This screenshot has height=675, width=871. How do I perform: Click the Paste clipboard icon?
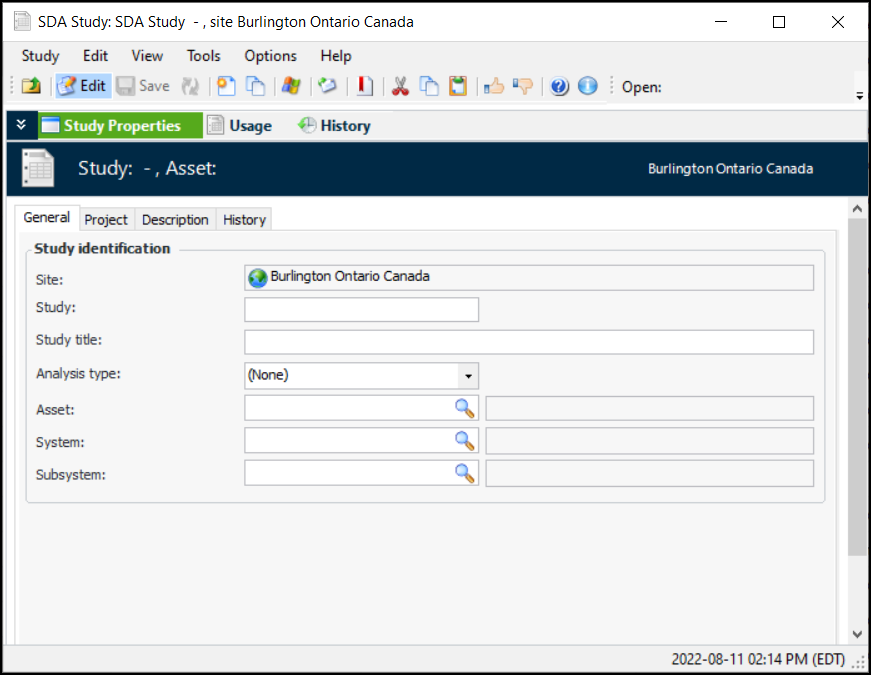[x=458, y=86]
